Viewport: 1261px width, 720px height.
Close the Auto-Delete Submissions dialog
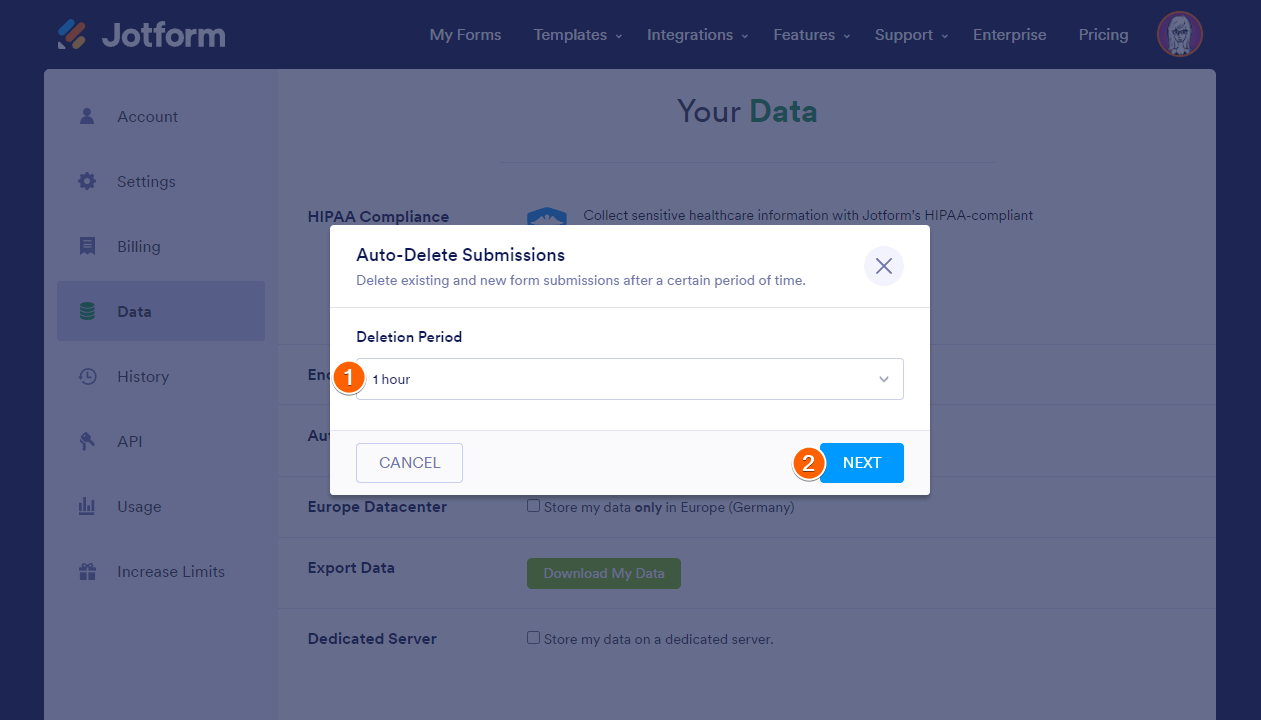(883, 266)
